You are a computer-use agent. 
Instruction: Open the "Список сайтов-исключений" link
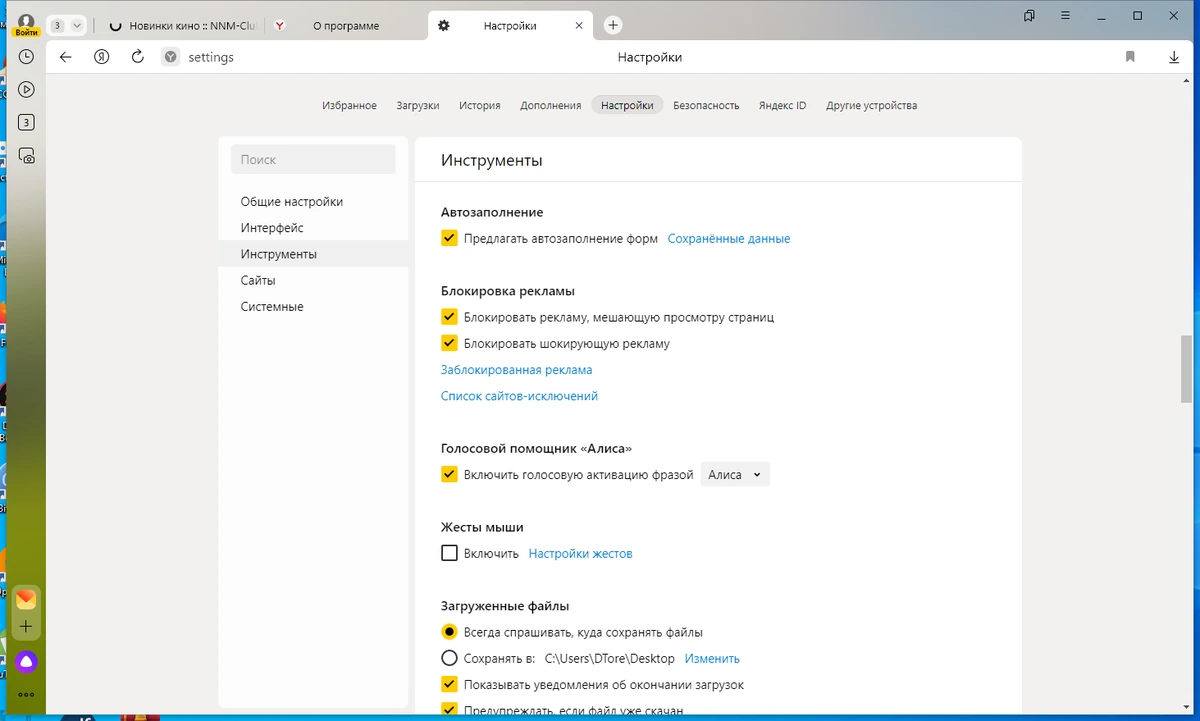click(519, 396)
